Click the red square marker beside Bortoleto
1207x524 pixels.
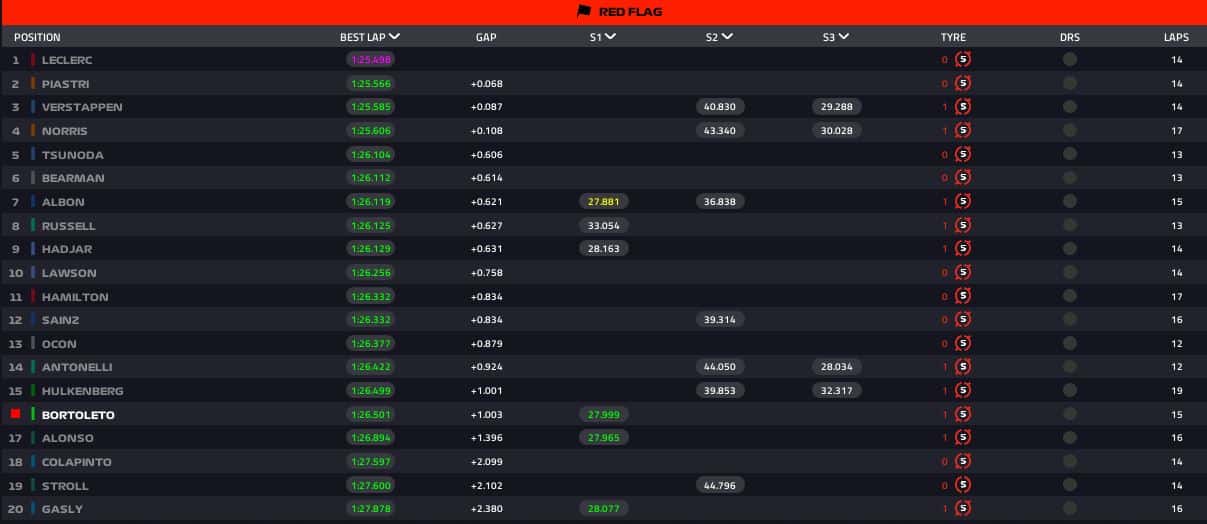coord(15,414)
